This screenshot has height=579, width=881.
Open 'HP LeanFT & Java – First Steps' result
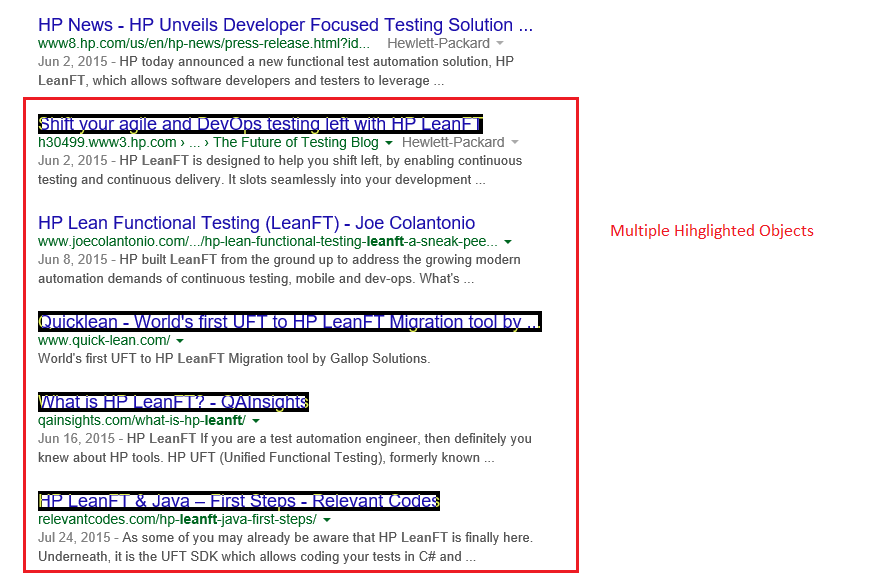238,501
